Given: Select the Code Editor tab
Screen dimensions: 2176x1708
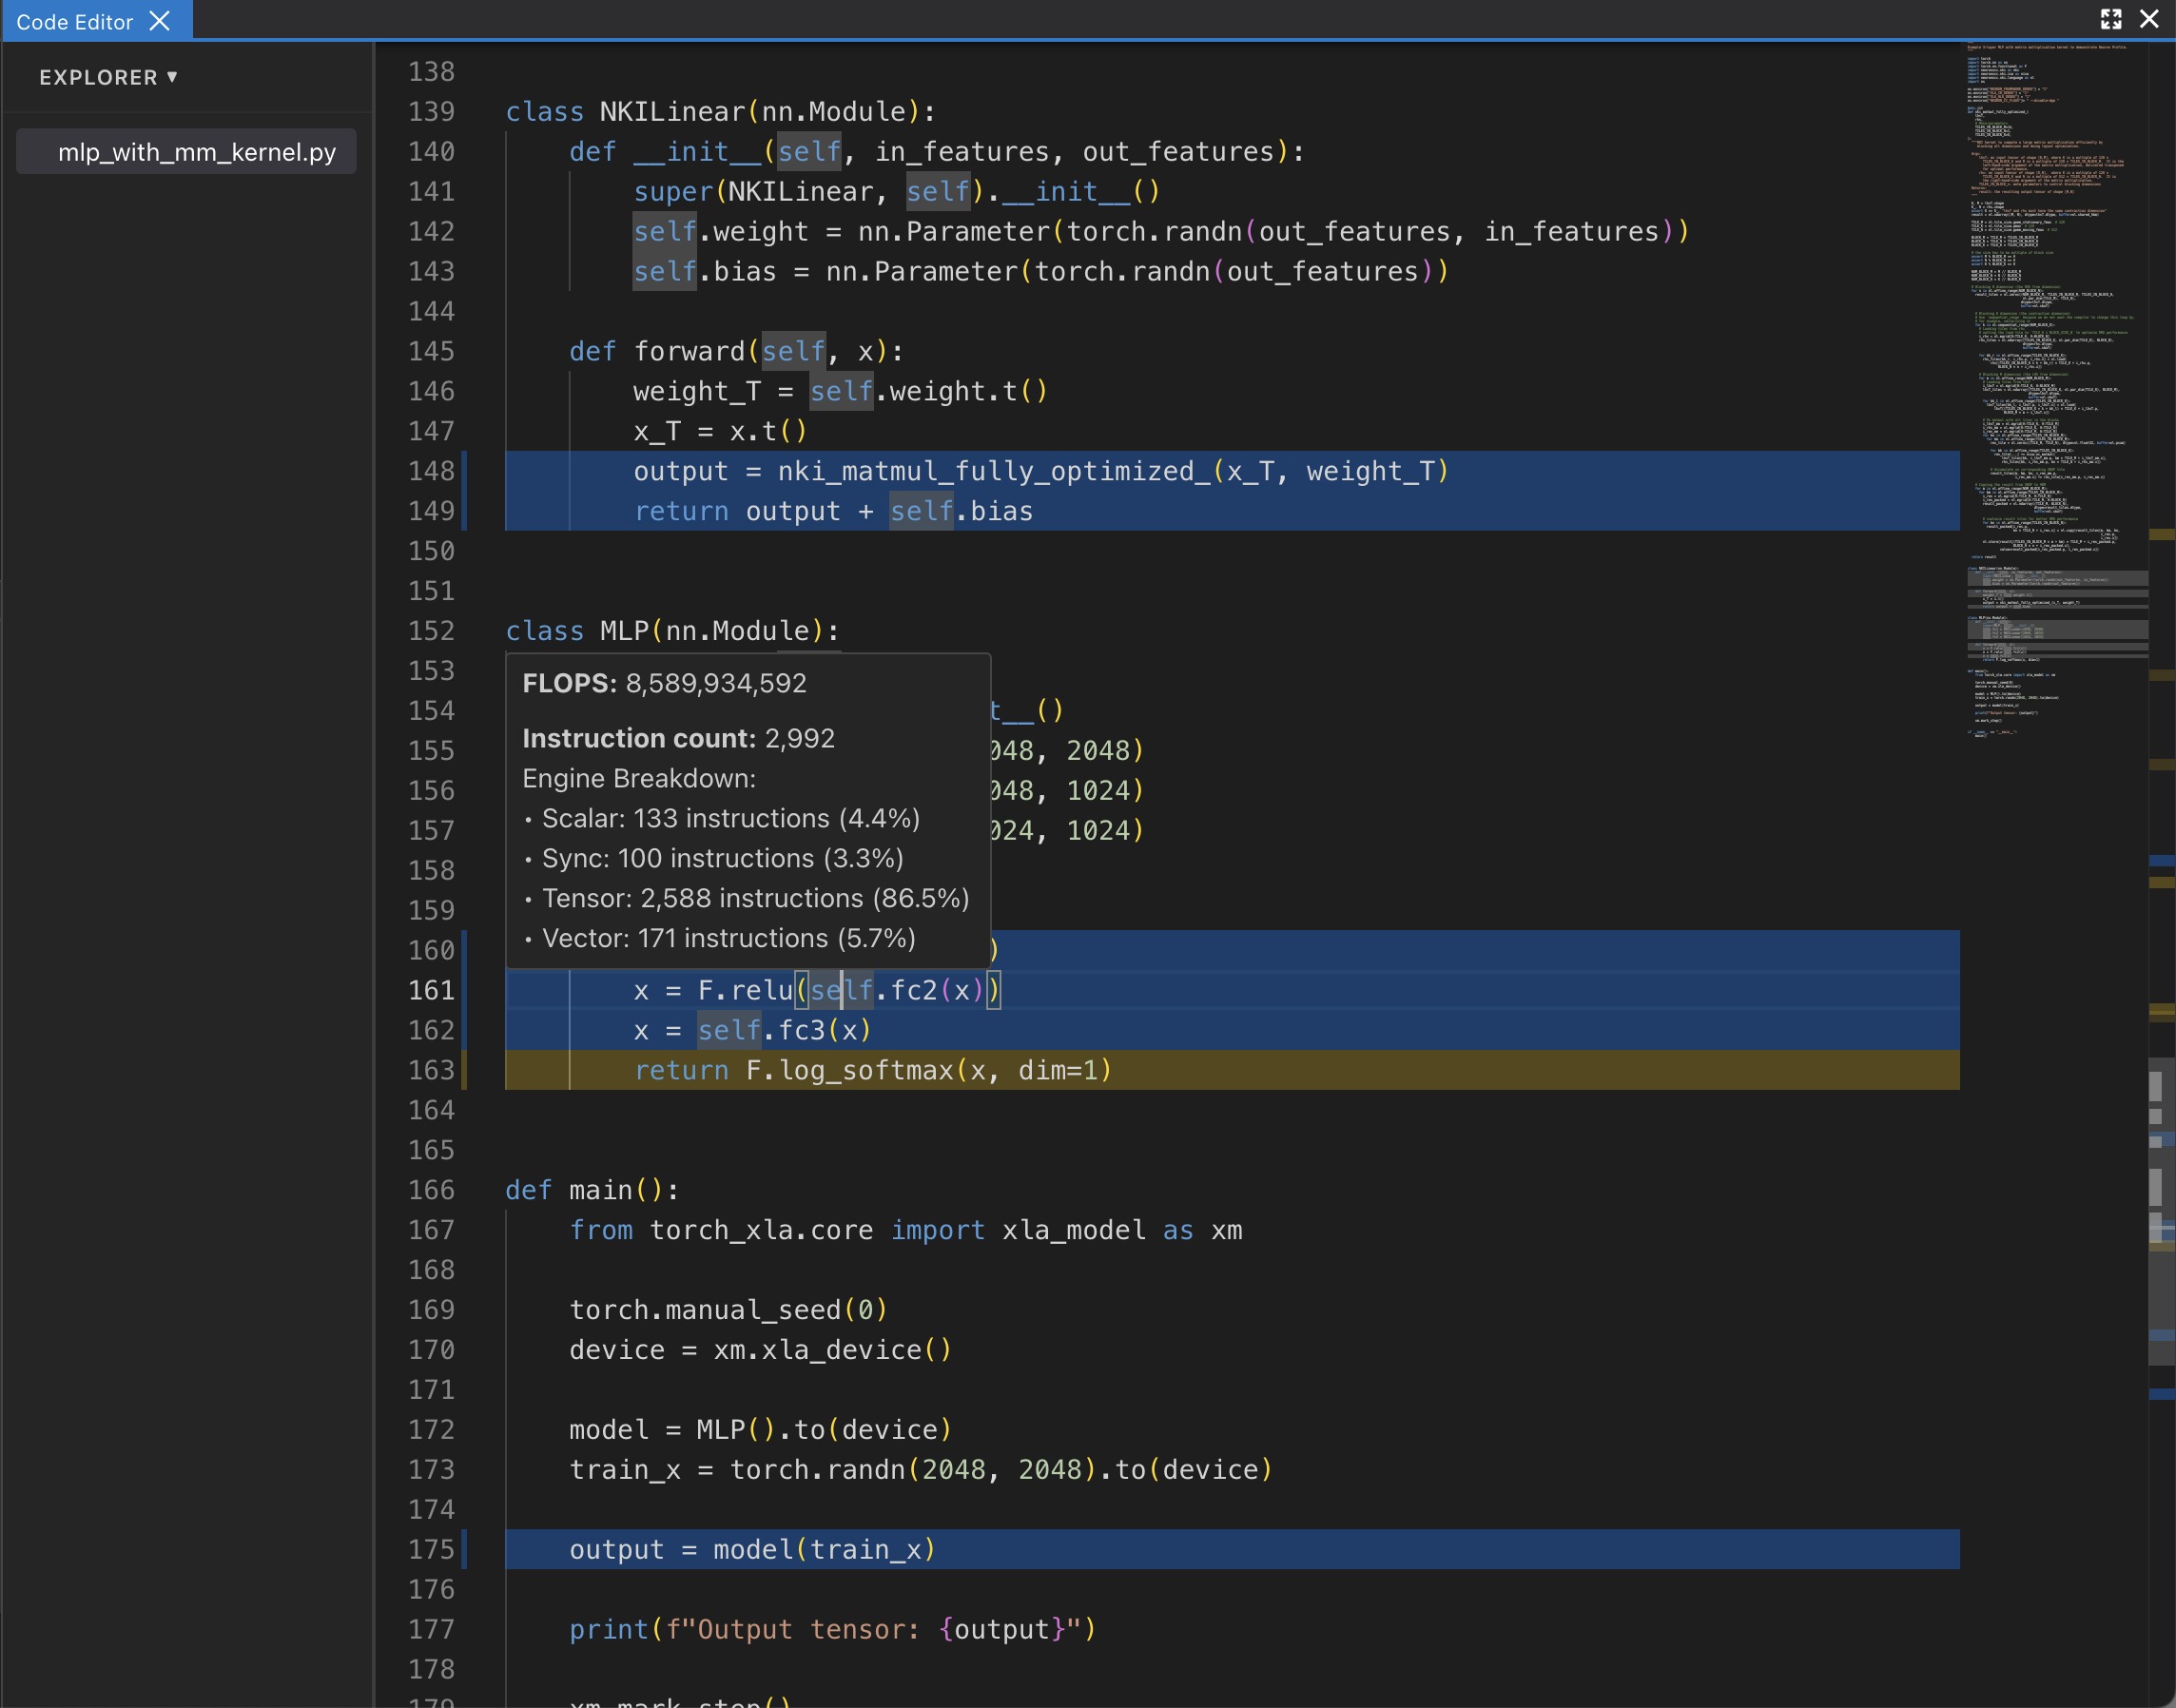Looking at the screenshot, I should [x=74, y=21].
